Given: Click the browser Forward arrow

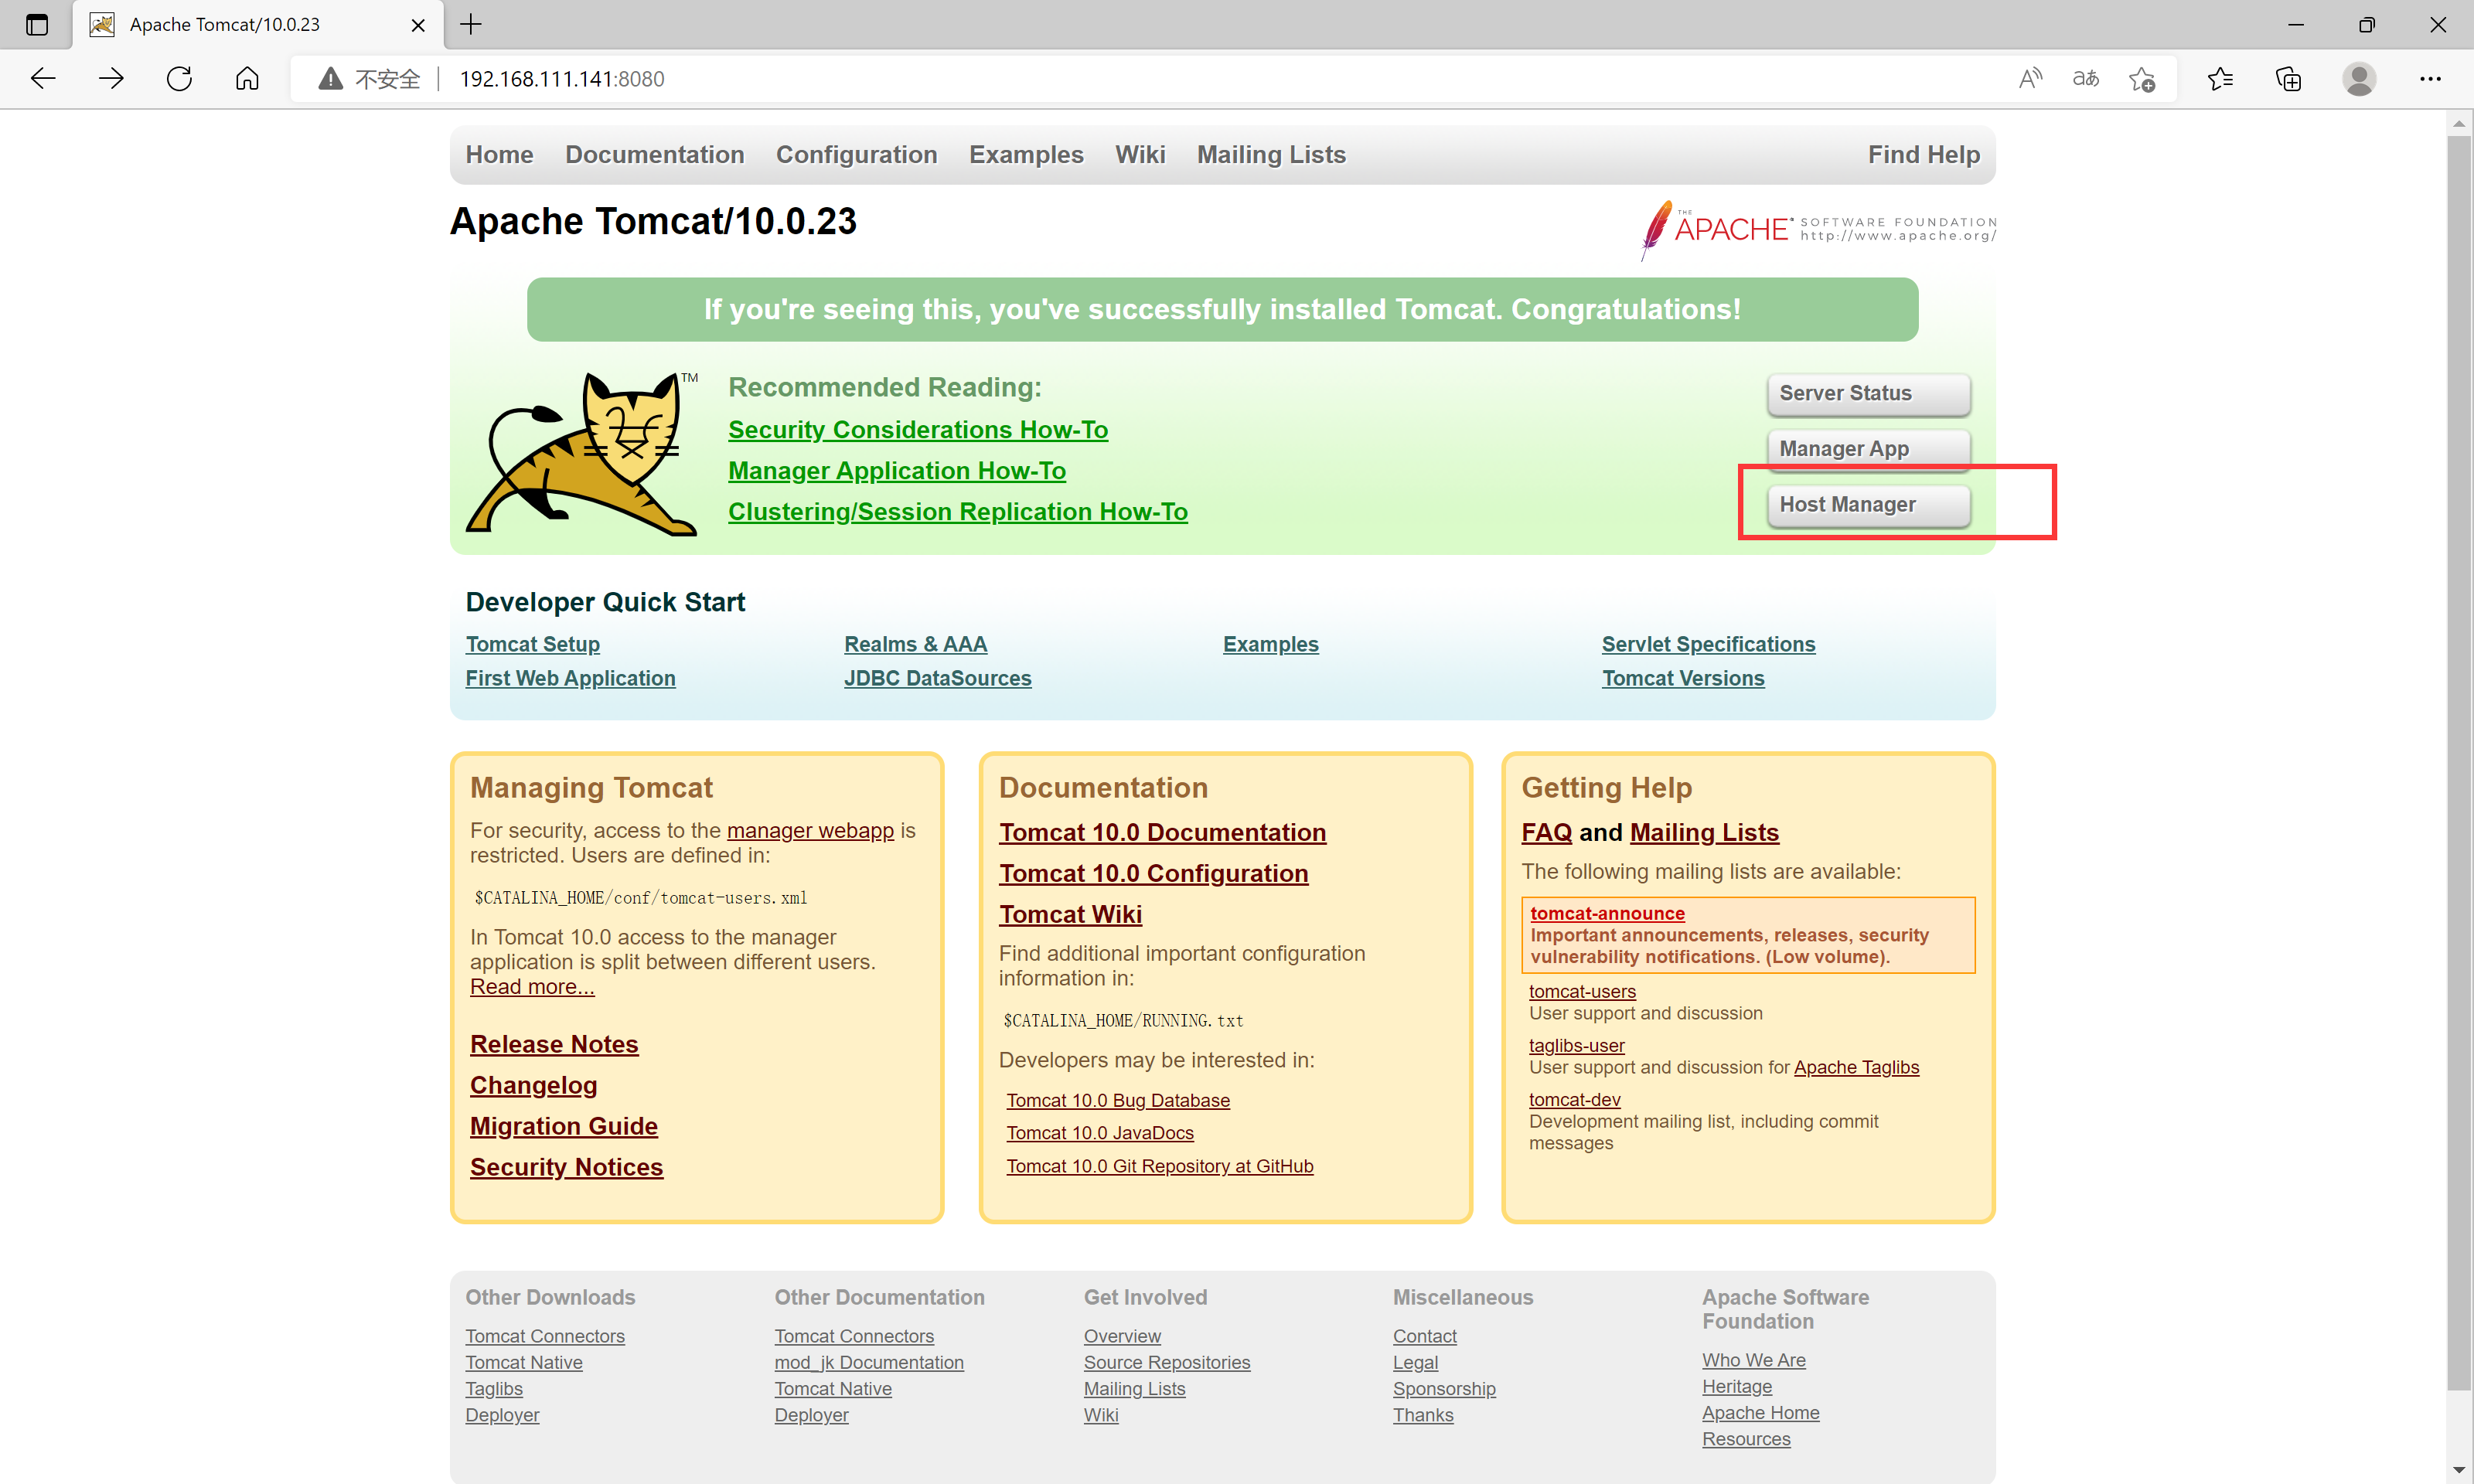Looking at the screenshot, I should (x=111, y=79).
